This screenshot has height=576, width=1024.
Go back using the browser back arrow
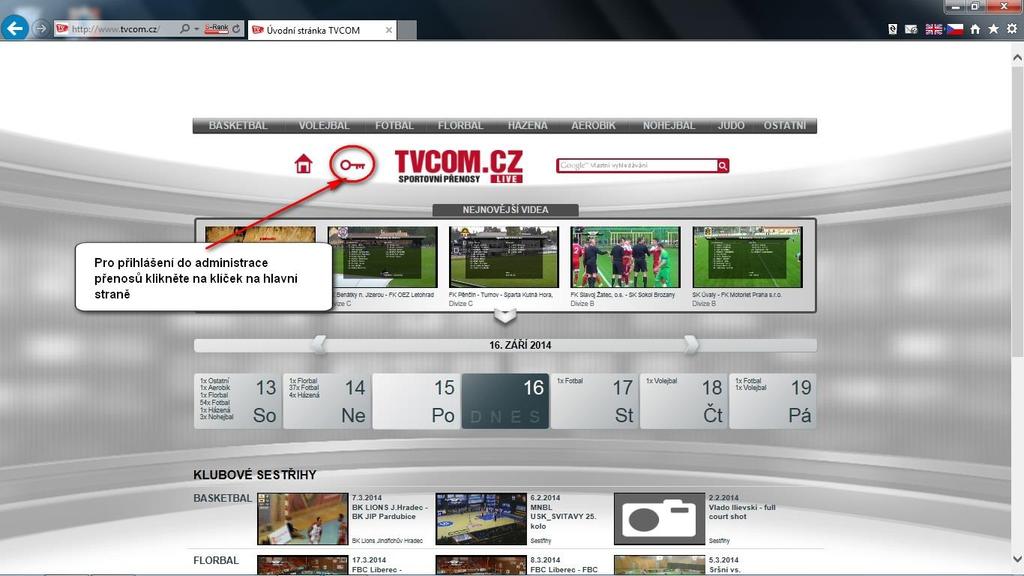14,28
